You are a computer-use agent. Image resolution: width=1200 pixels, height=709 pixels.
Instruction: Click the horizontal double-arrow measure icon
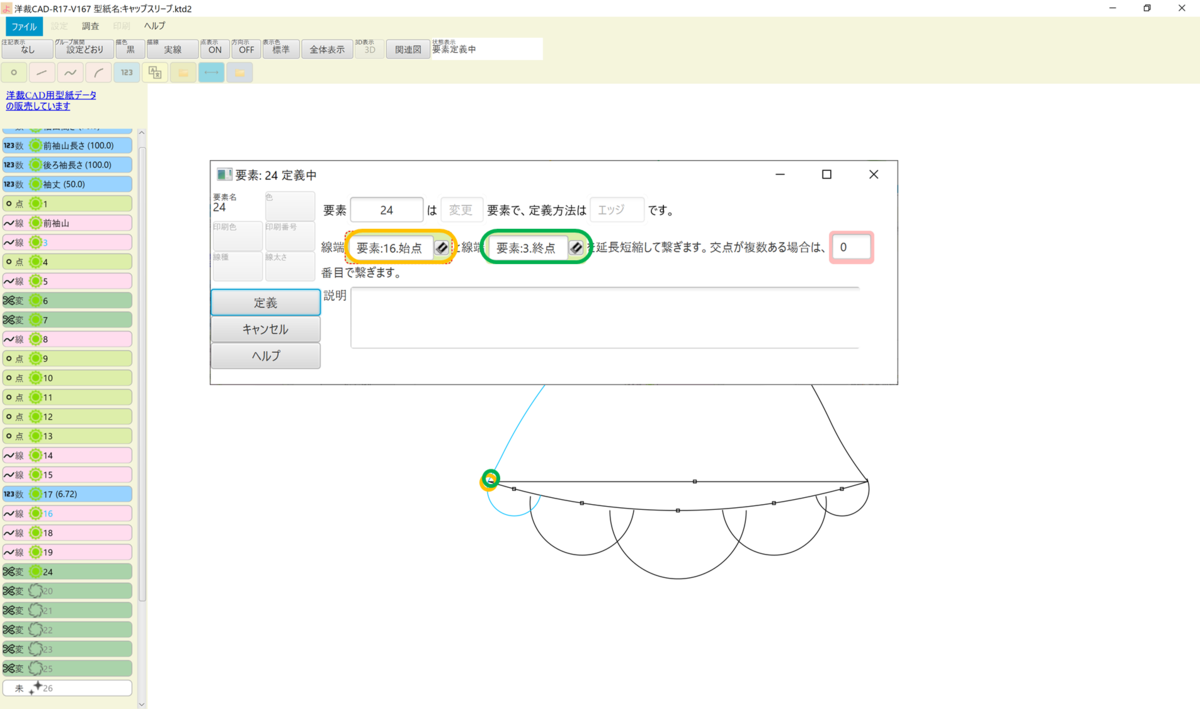[x=210, y=72]
